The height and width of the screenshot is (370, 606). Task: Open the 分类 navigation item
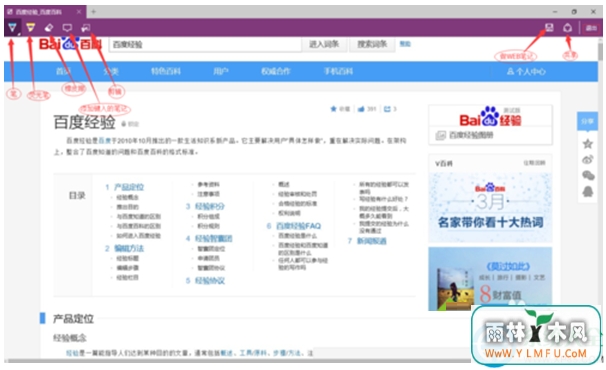pyautogui.click(x=111, y=72)
